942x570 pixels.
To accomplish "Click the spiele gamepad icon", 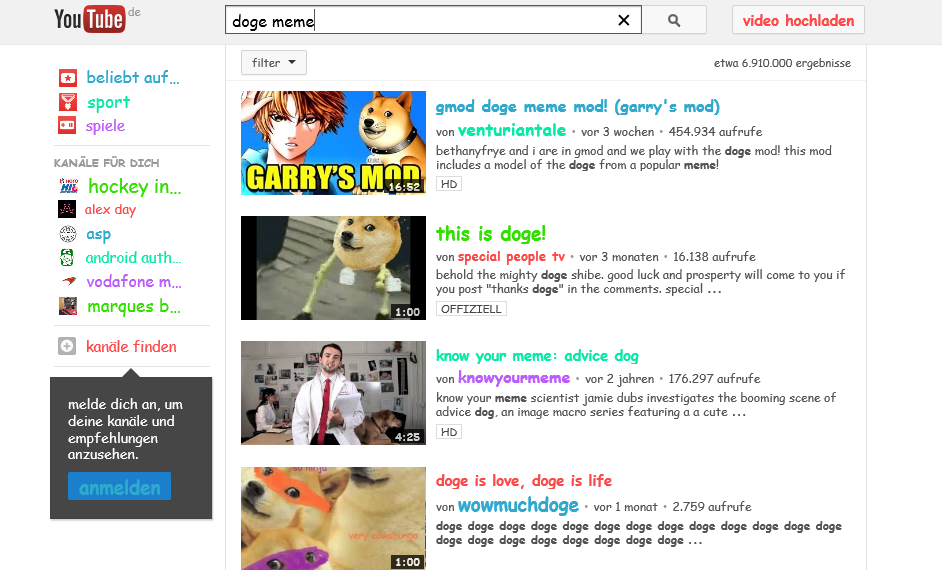I will pos(67,126).
